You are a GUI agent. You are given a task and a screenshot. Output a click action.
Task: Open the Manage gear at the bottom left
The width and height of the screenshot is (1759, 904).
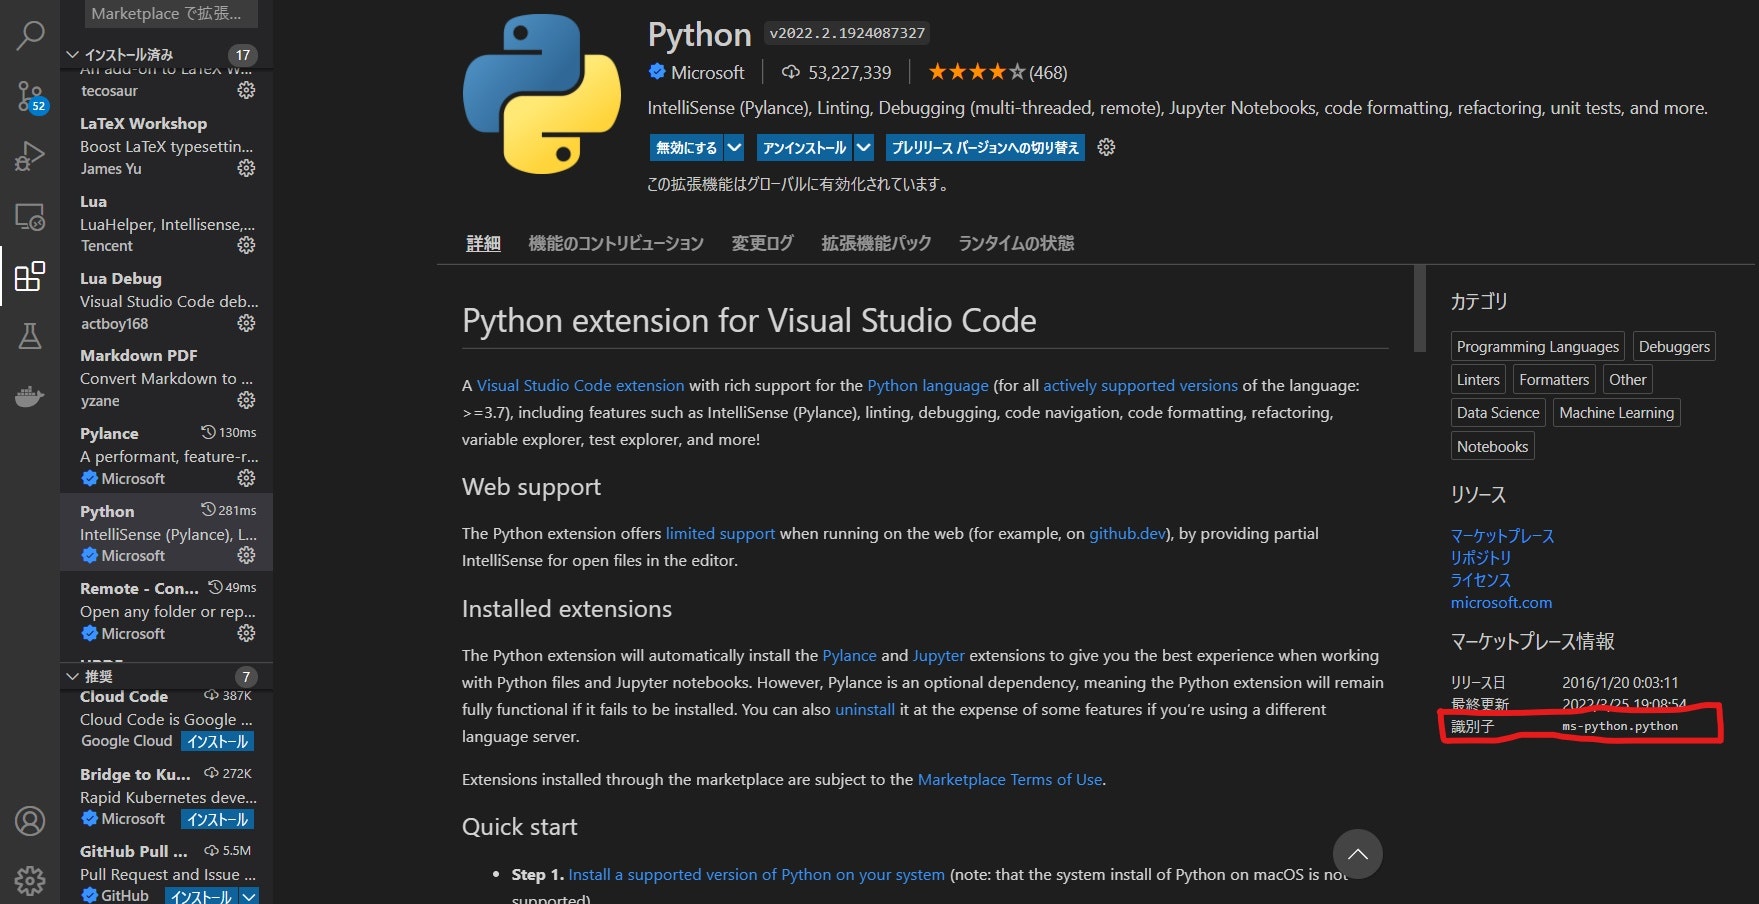29,880
